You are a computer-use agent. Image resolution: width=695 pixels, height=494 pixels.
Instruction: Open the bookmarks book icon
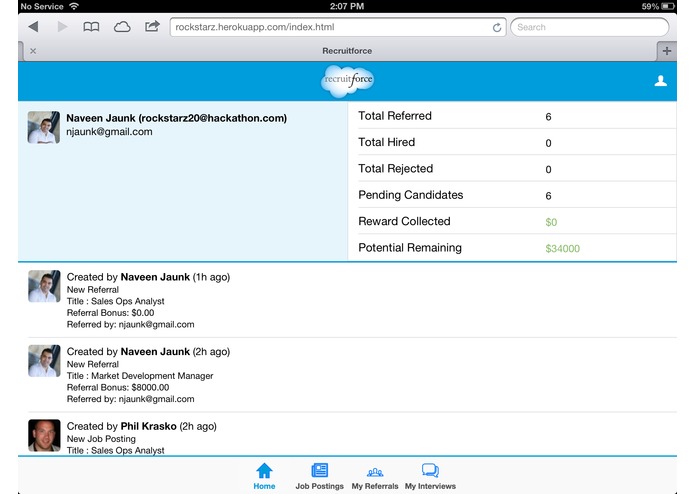[91, 27]
